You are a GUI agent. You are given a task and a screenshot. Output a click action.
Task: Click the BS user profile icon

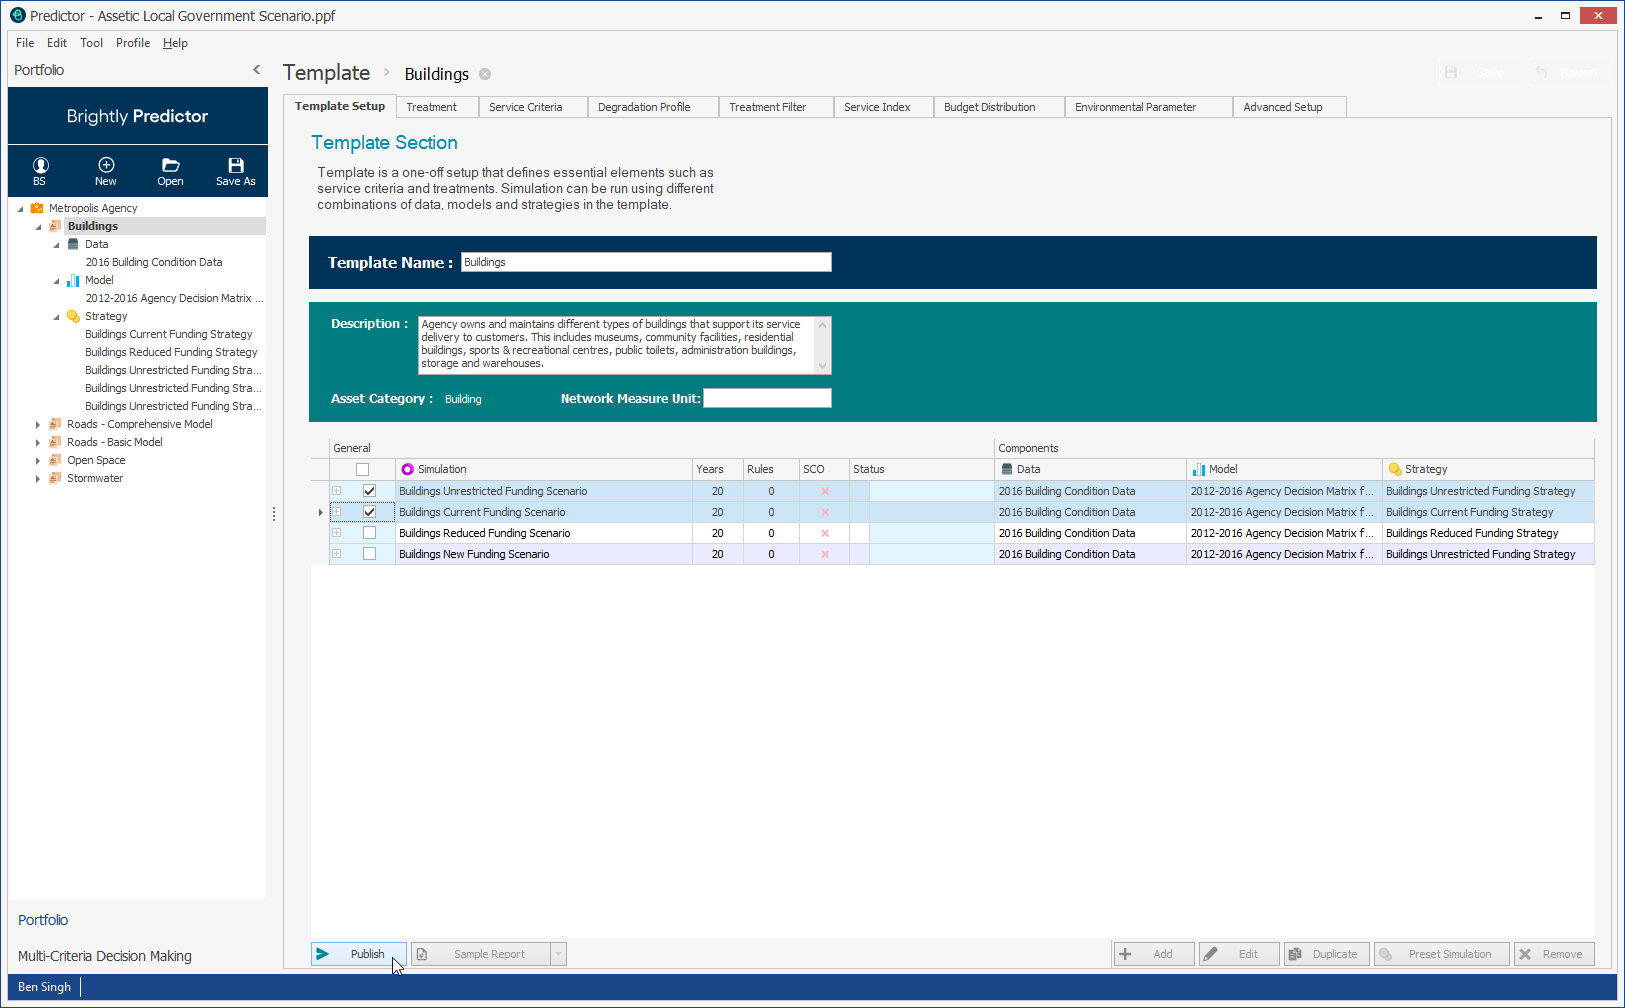coord(40,170)
